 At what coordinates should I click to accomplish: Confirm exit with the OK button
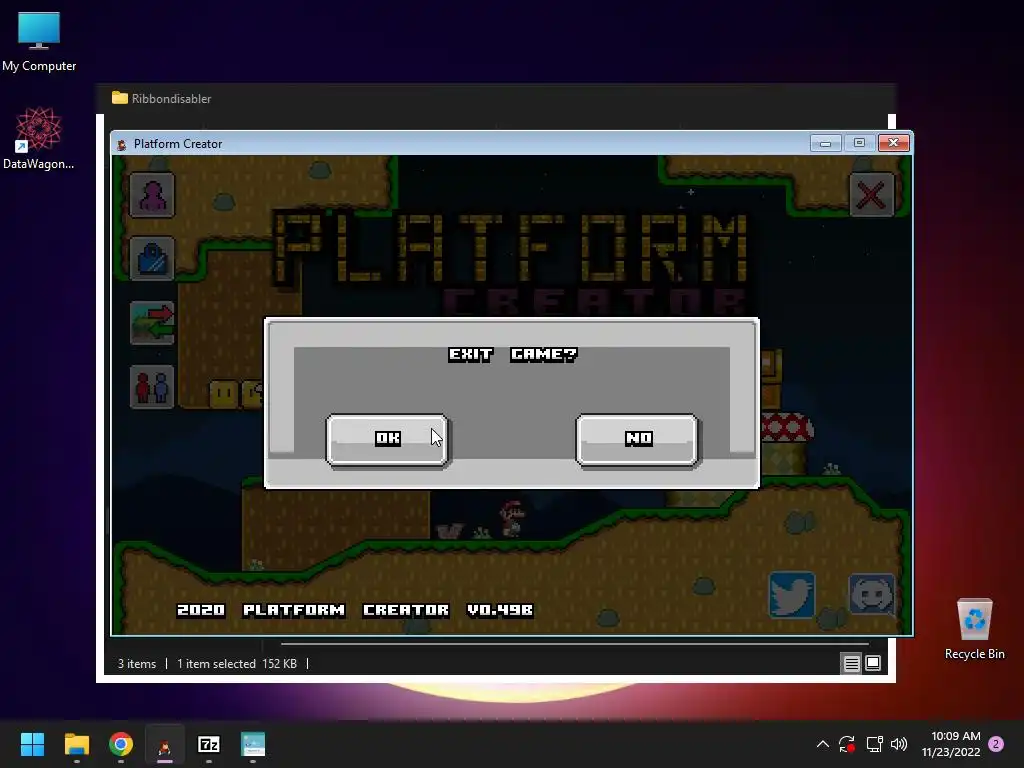(387, 440)
